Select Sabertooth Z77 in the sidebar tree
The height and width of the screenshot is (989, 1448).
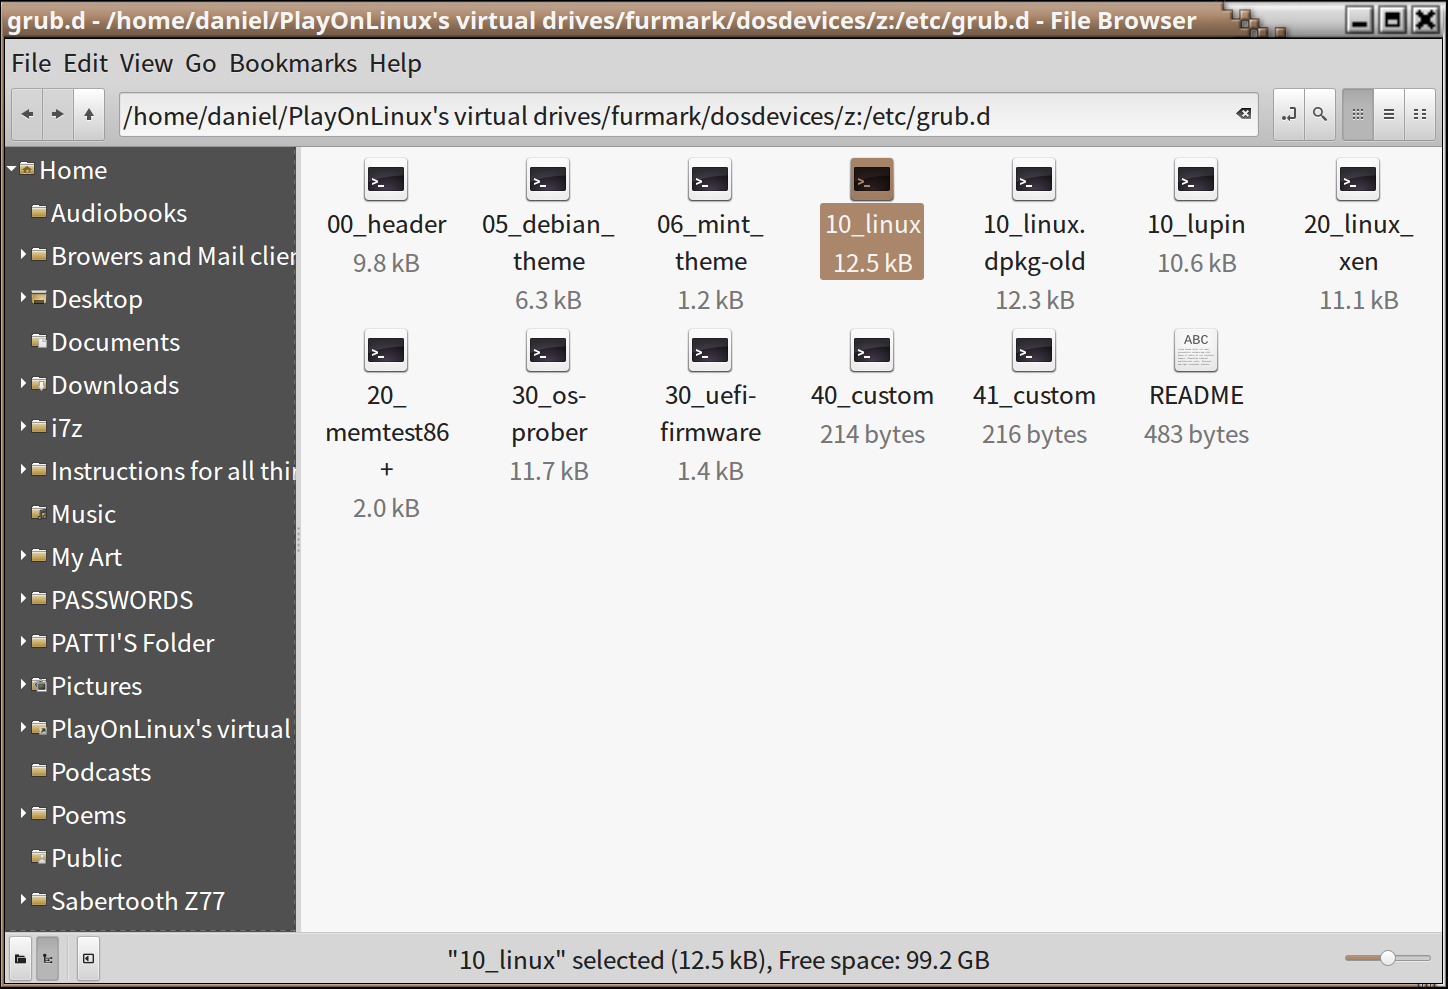138,900
